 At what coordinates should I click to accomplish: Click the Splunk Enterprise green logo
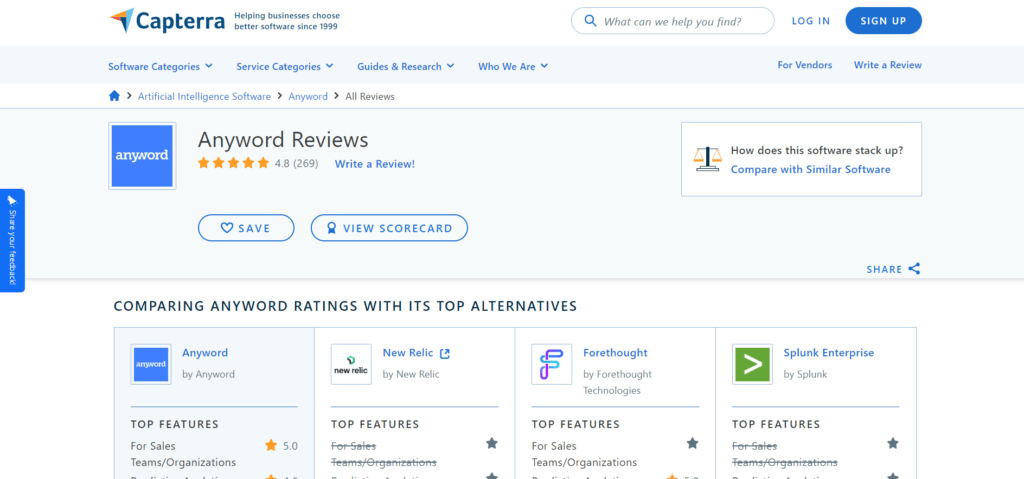(752, 364)
